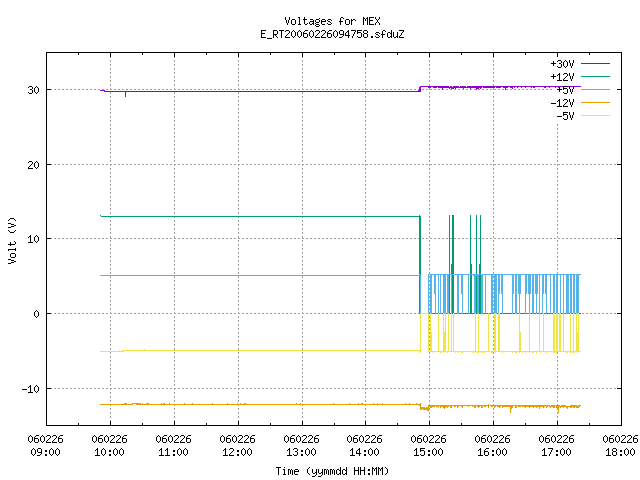Click the y-axis tick label 0
Viewport: 640px width, 480px height.
pyautogui.click(x=37, y=314)
